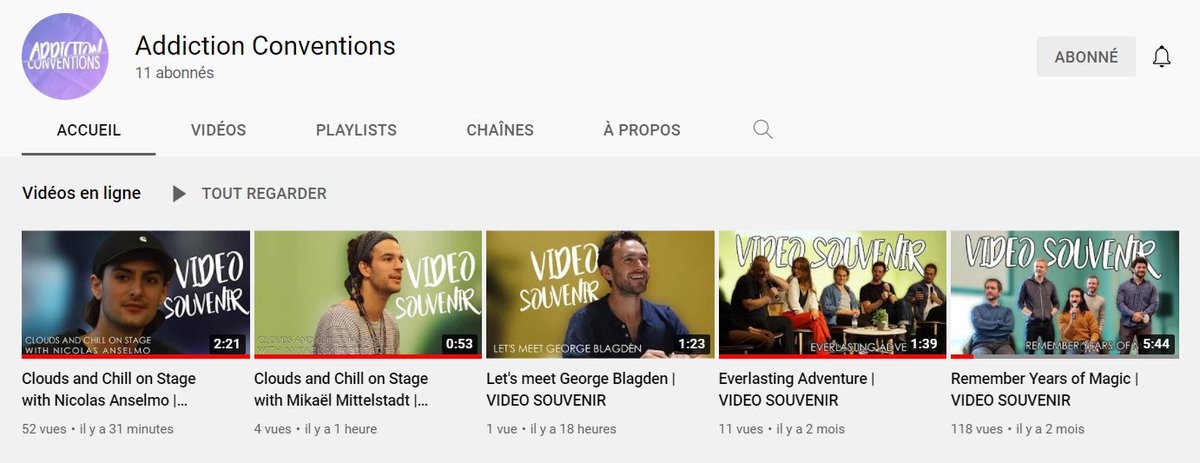
Task: Click the play-all triangle icon
Action: pyautogui.click(x=179, y=194)
